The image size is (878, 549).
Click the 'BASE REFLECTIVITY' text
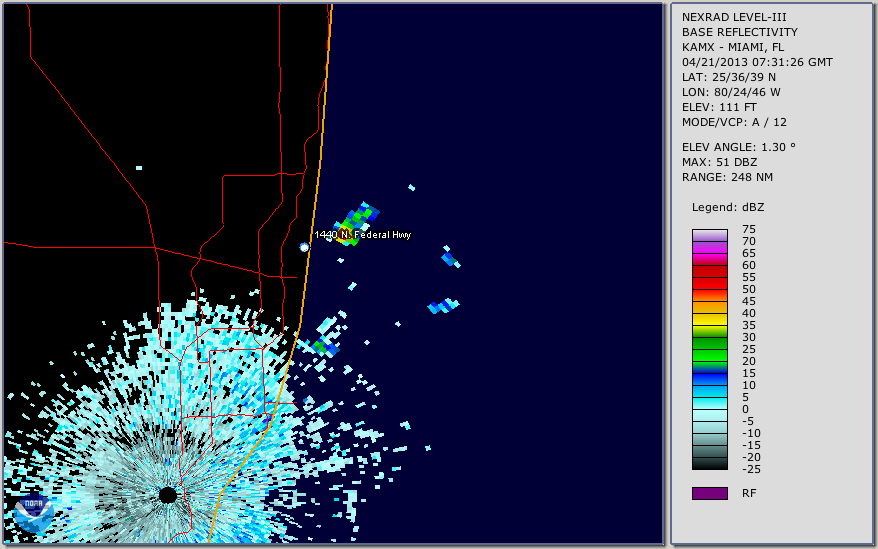coord(740,32)
